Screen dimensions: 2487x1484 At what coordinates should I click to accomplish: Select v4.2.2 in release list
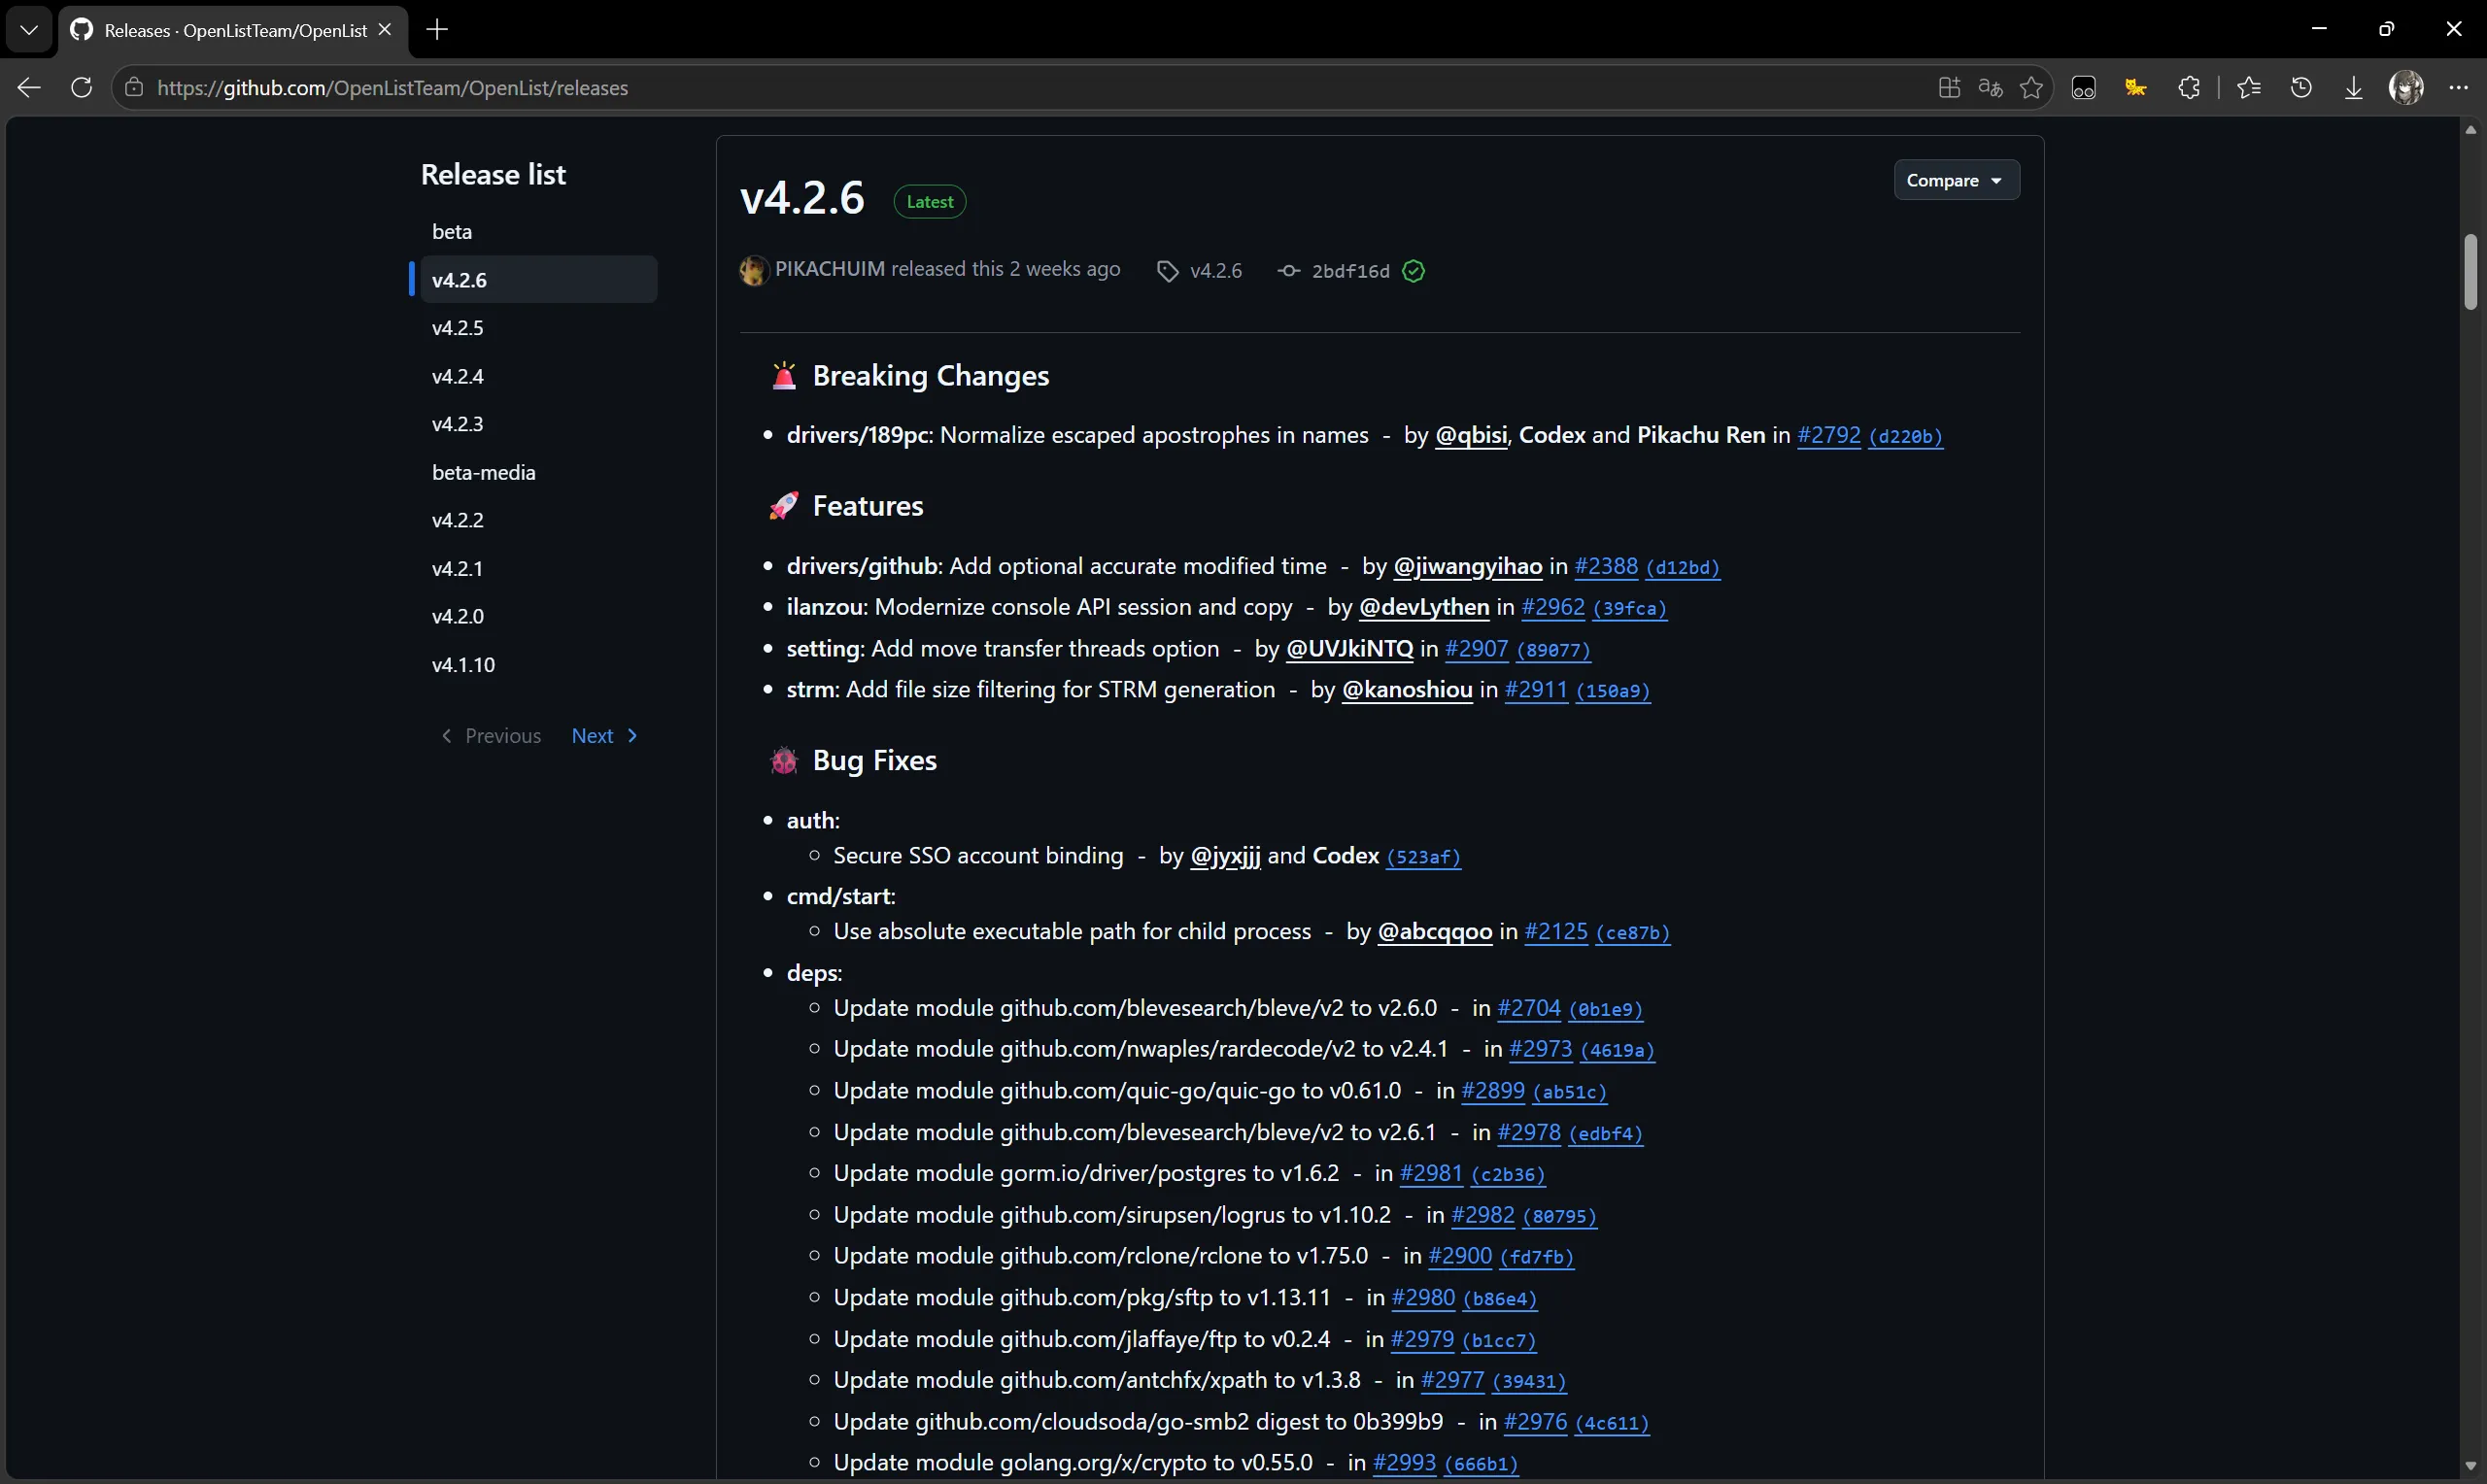pyautogui.click(x=539, y=520)
